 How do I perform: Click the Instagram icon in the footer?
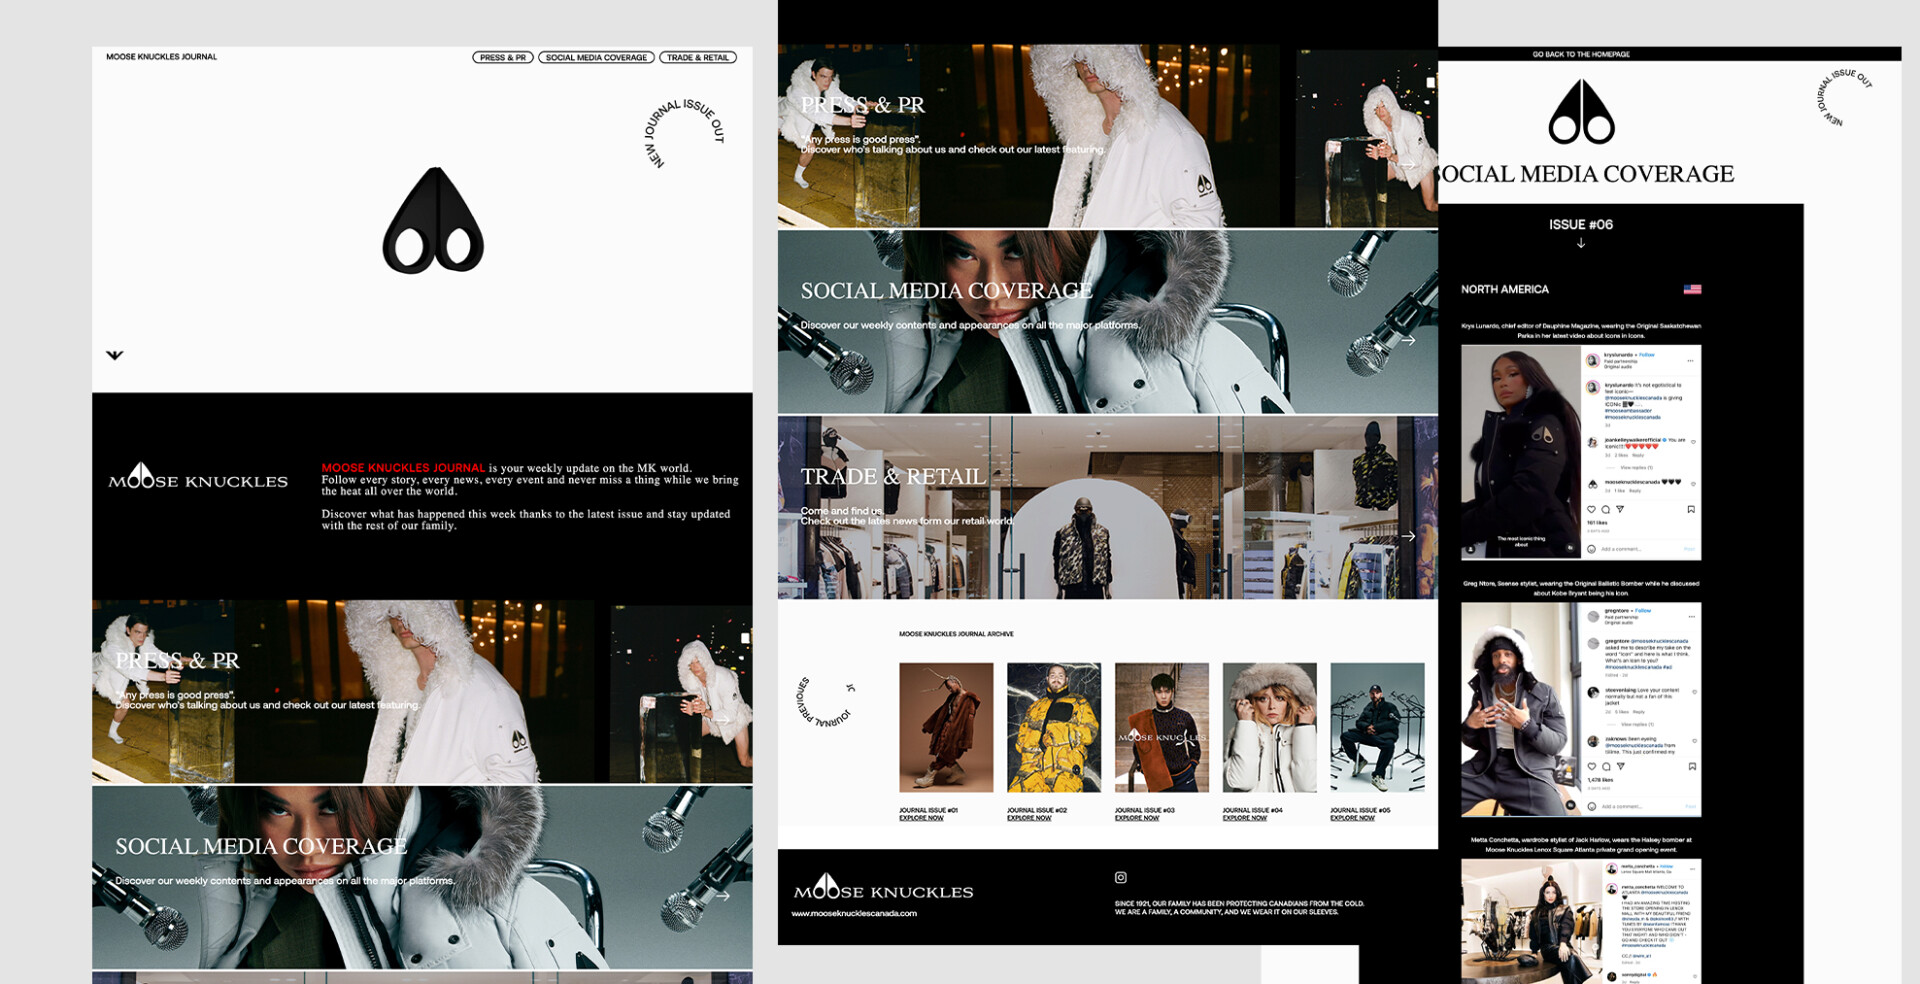[1120, 878]
